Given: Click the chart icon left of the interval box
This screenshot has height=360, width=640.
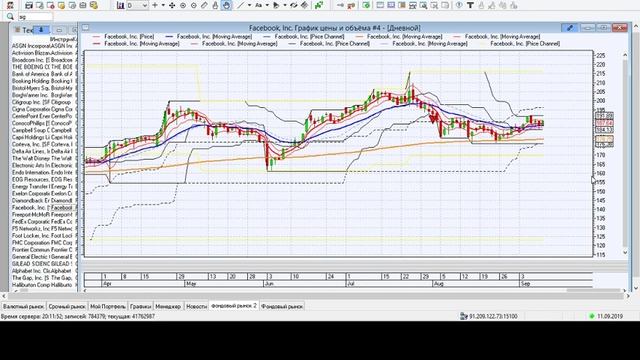Looking at the screenshot, I should (x=120, y=5).
